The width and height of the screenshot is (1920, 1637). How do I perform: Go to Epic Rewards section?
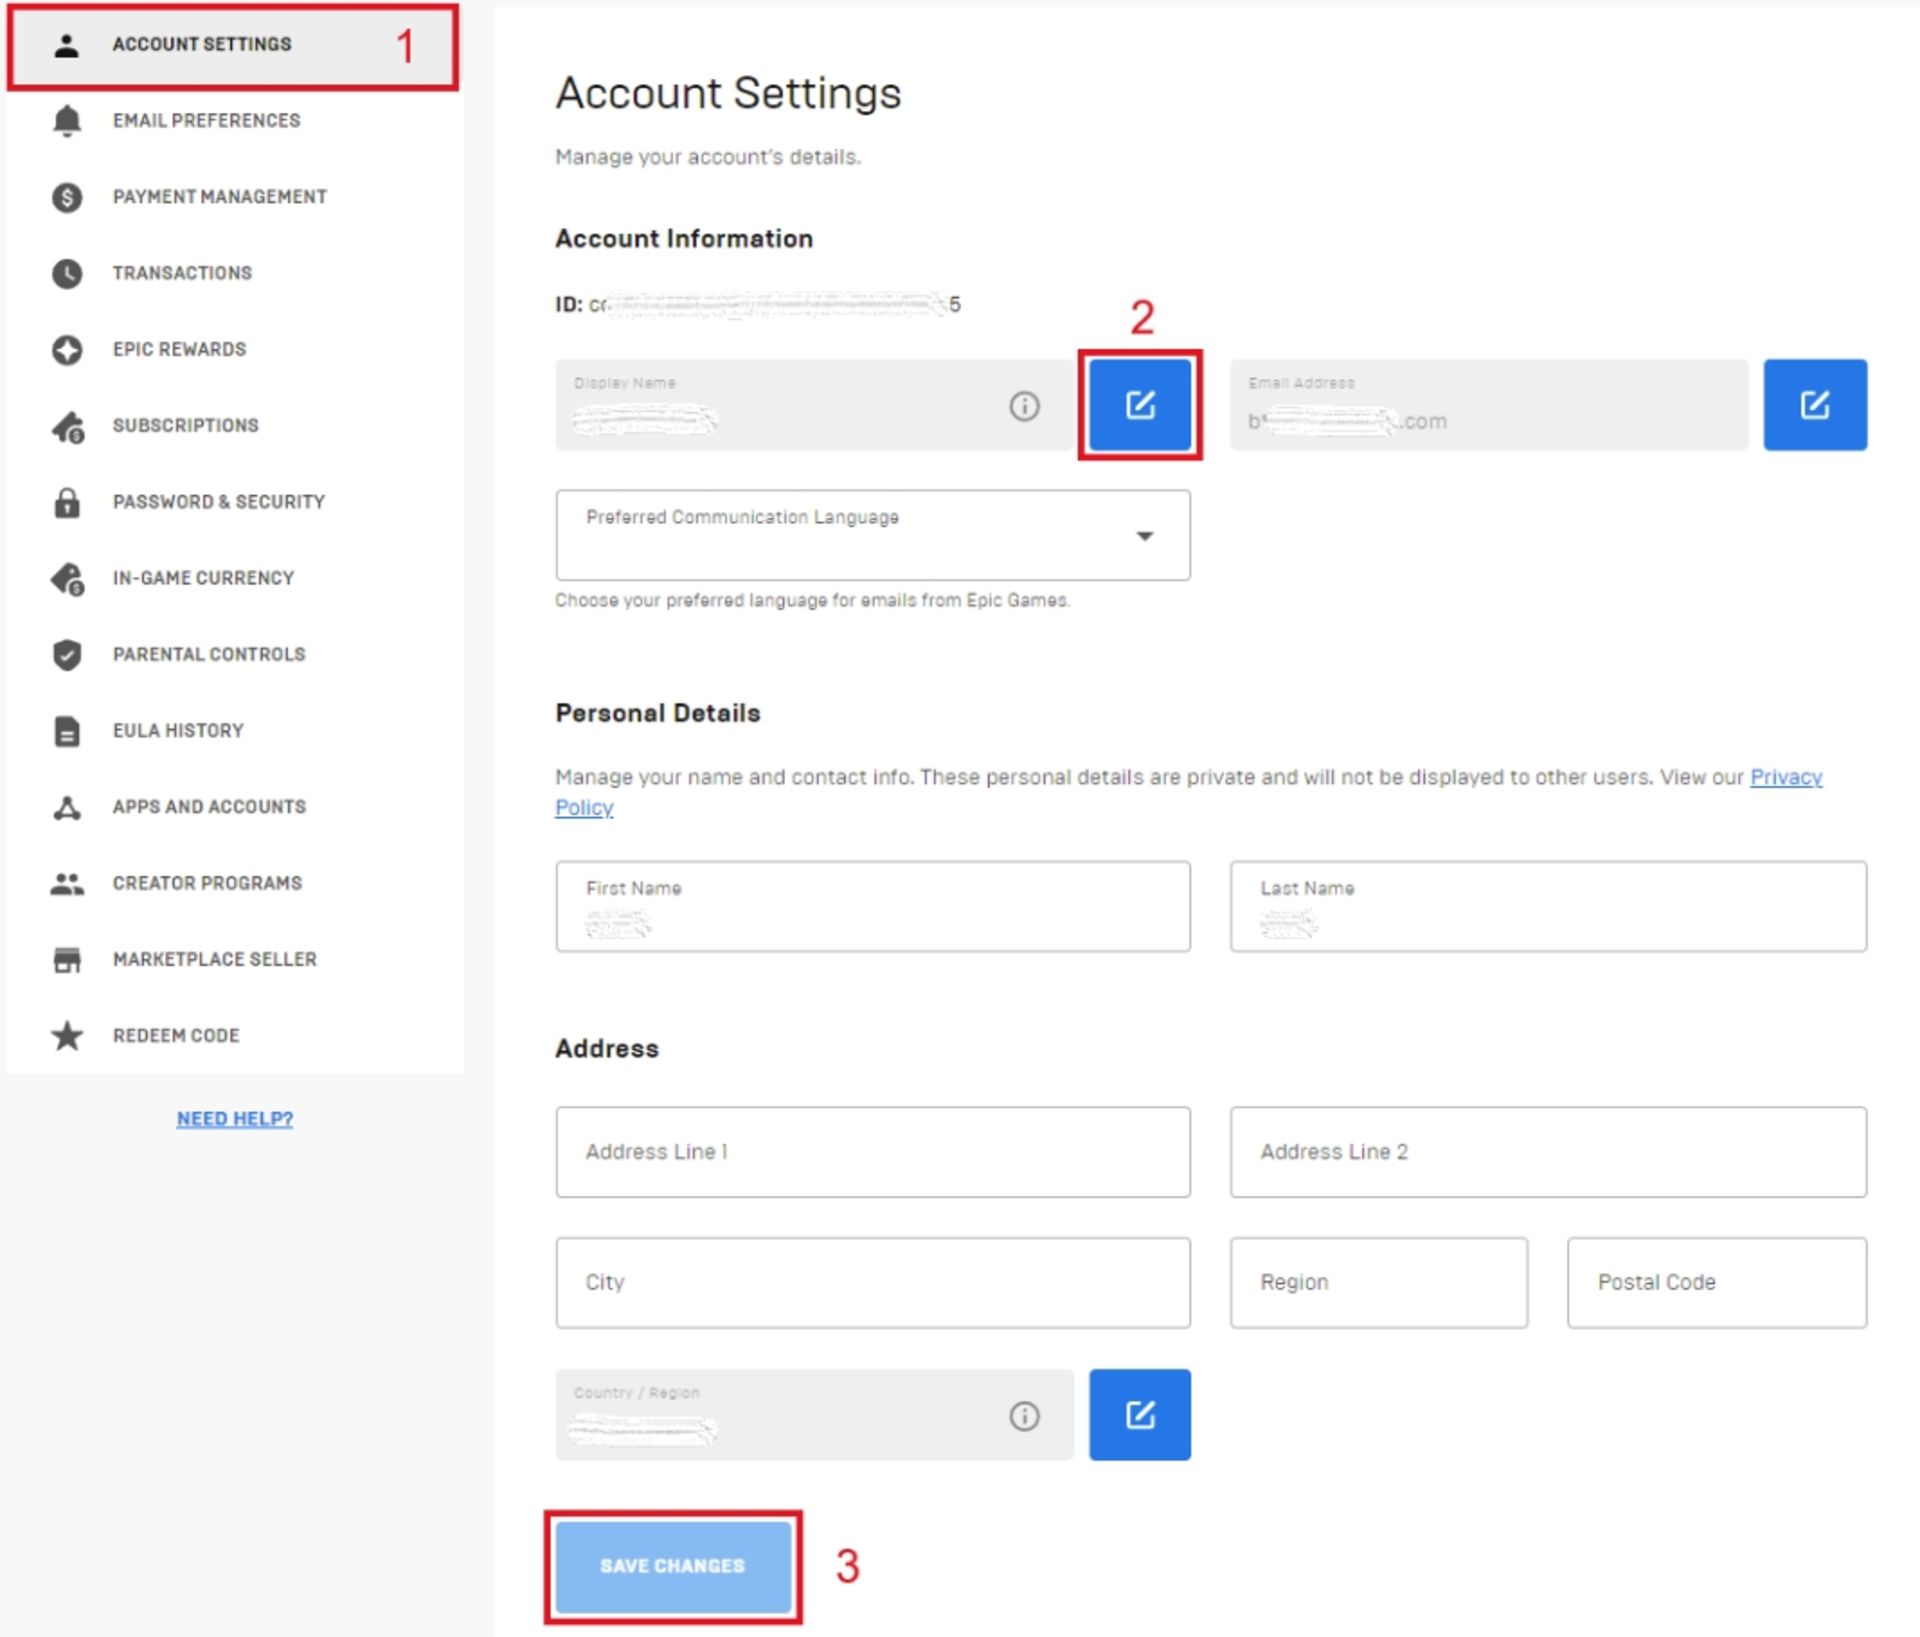coord(179,349)
